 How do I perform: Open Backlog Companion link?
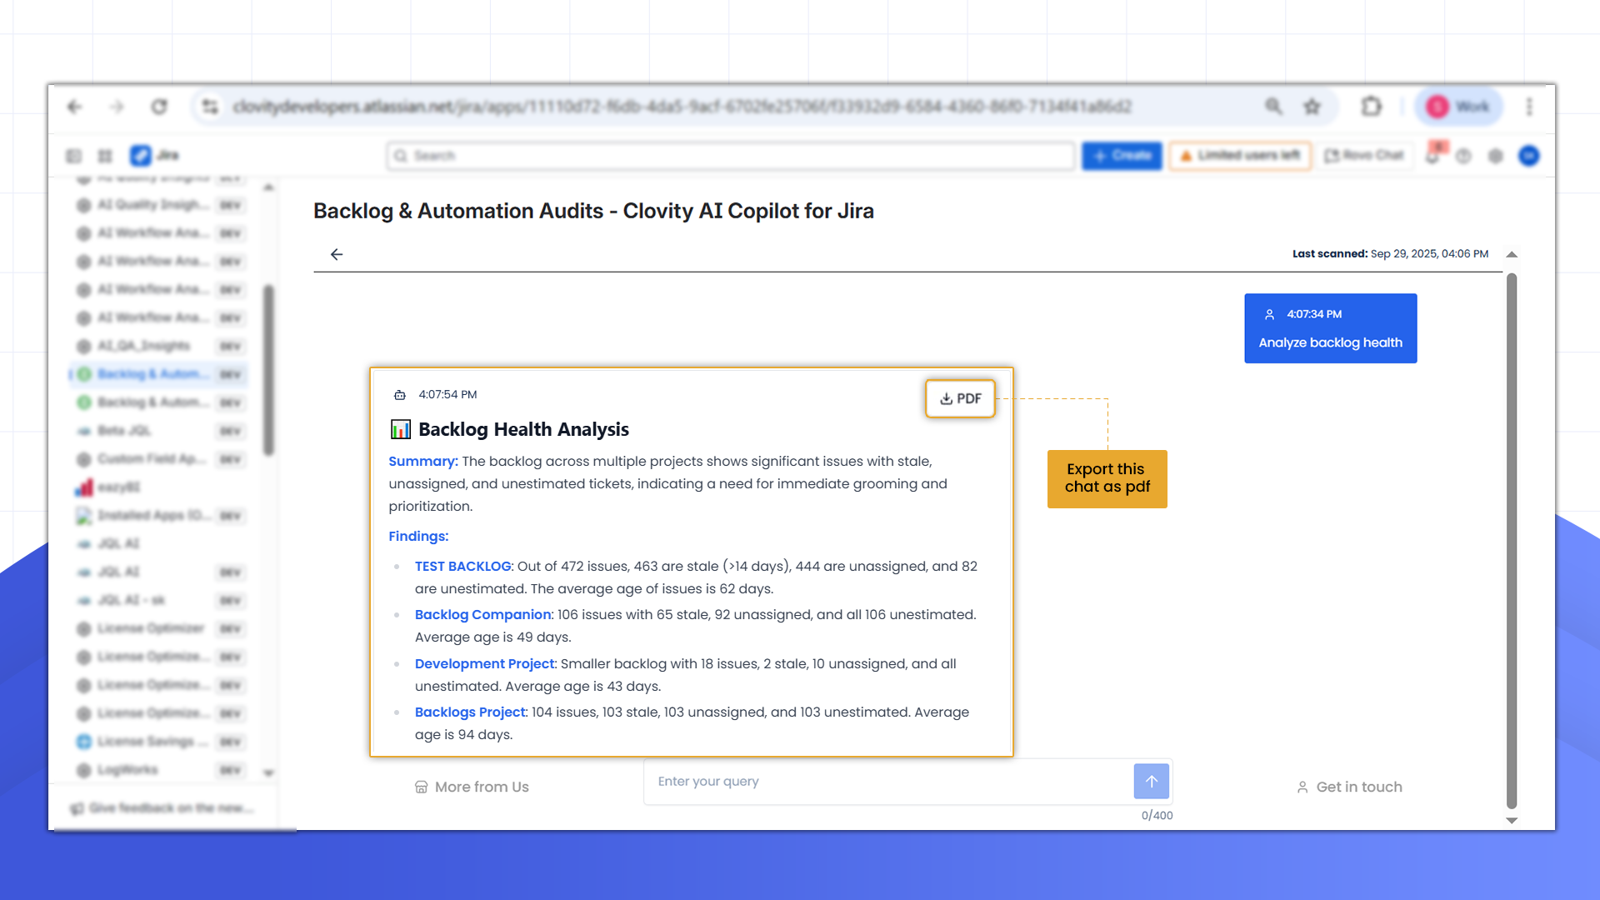(483, 615)
